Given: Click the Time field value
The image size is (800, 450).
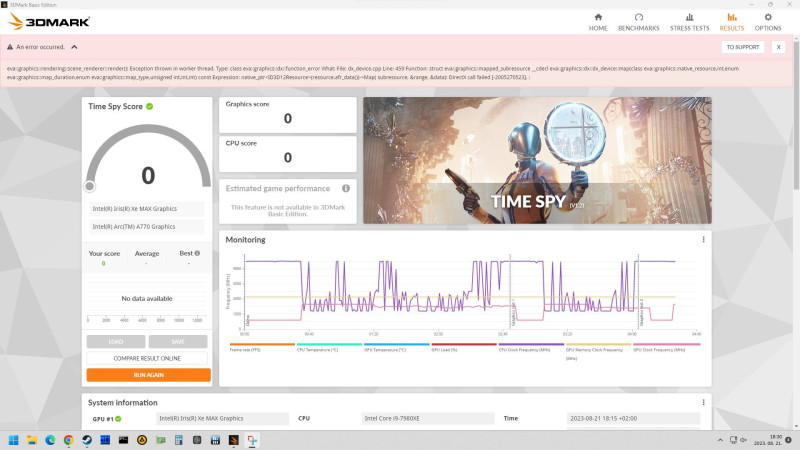Looking at the screenshot, I should [633, 418].
